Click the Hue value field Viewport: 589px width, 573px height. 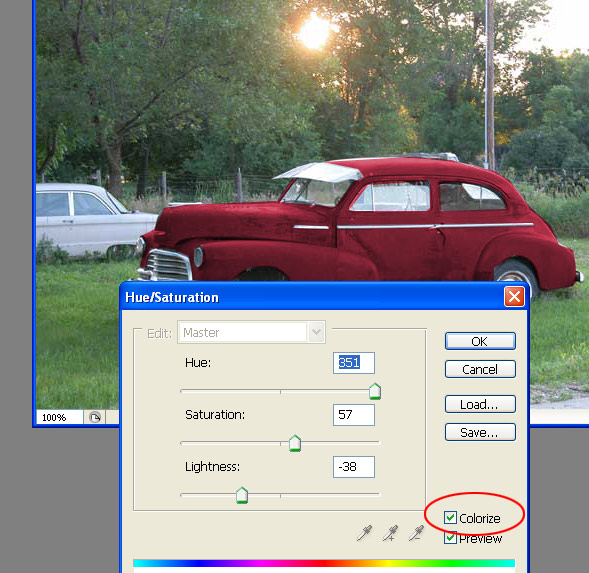[x=353, y=363]
